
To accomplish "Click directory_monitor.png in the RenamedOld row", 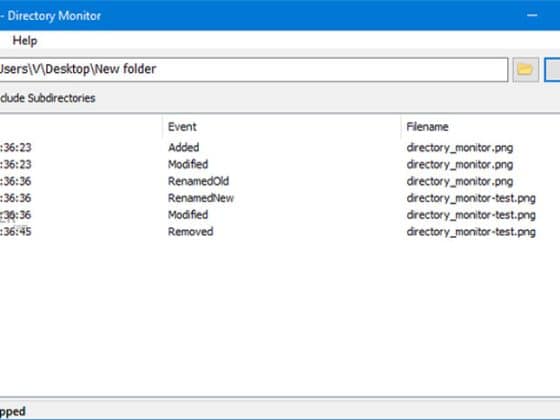I will point(460,181).
